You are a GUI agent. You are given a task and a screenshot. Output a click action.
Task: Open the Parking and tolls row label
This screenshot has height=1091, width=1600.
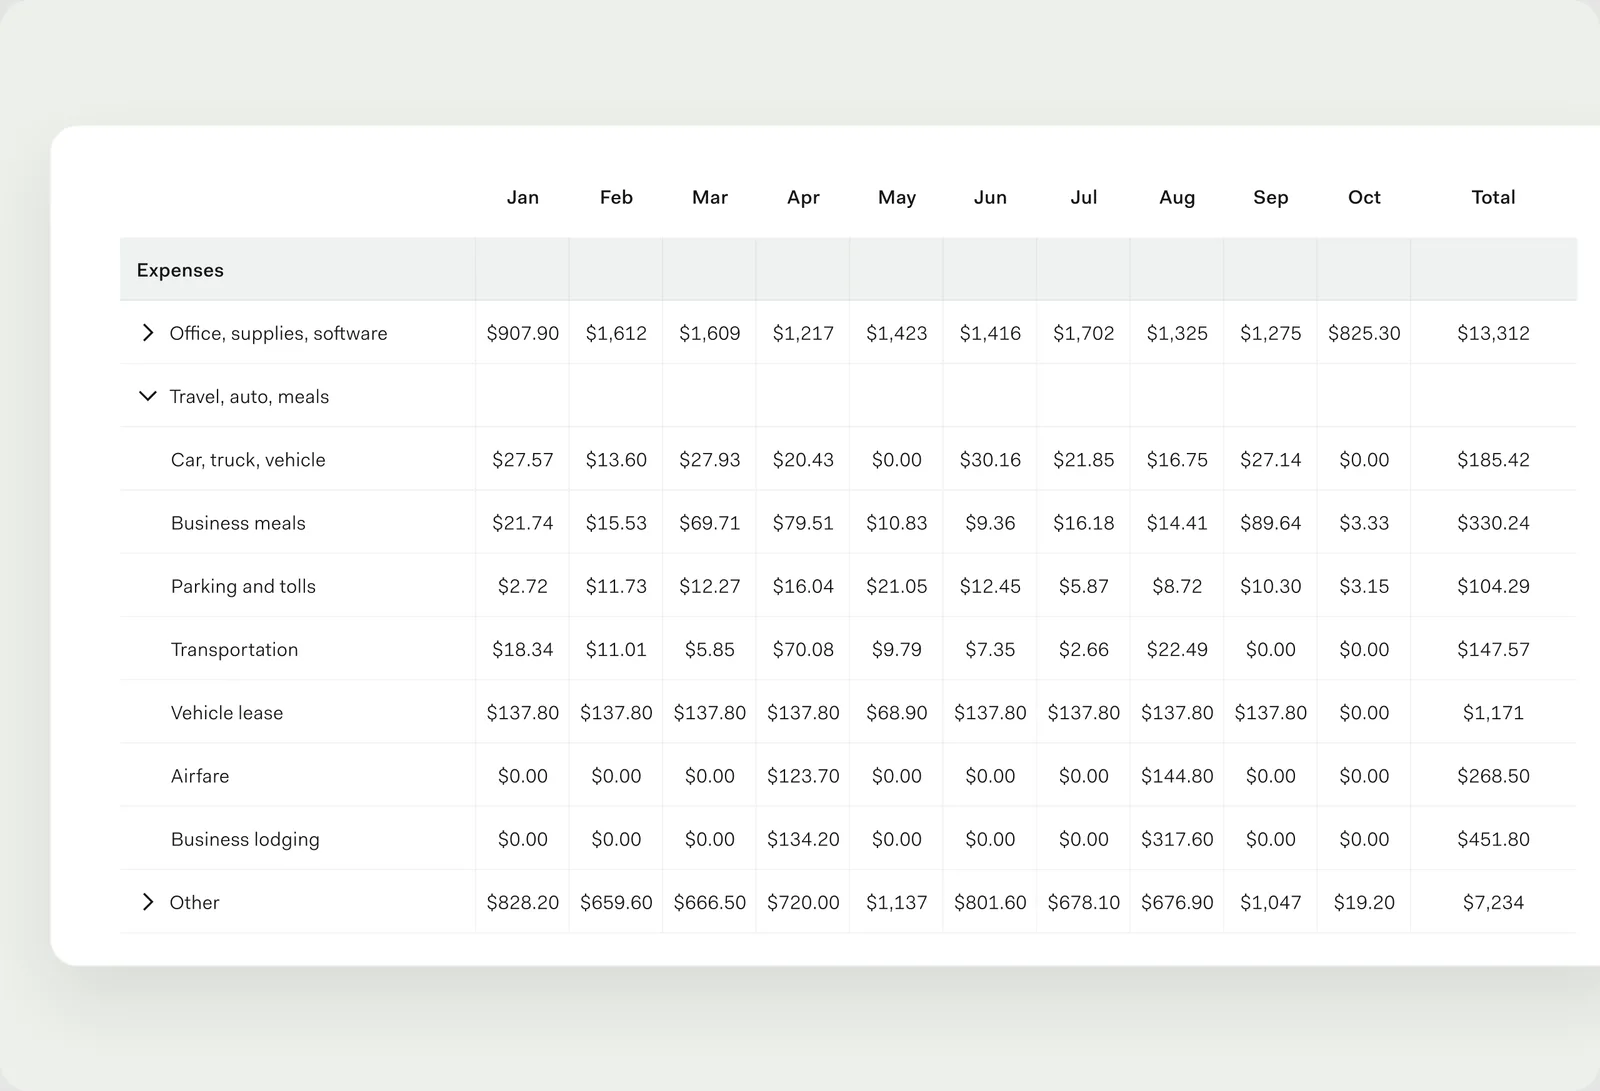click(x=243, y=586)
